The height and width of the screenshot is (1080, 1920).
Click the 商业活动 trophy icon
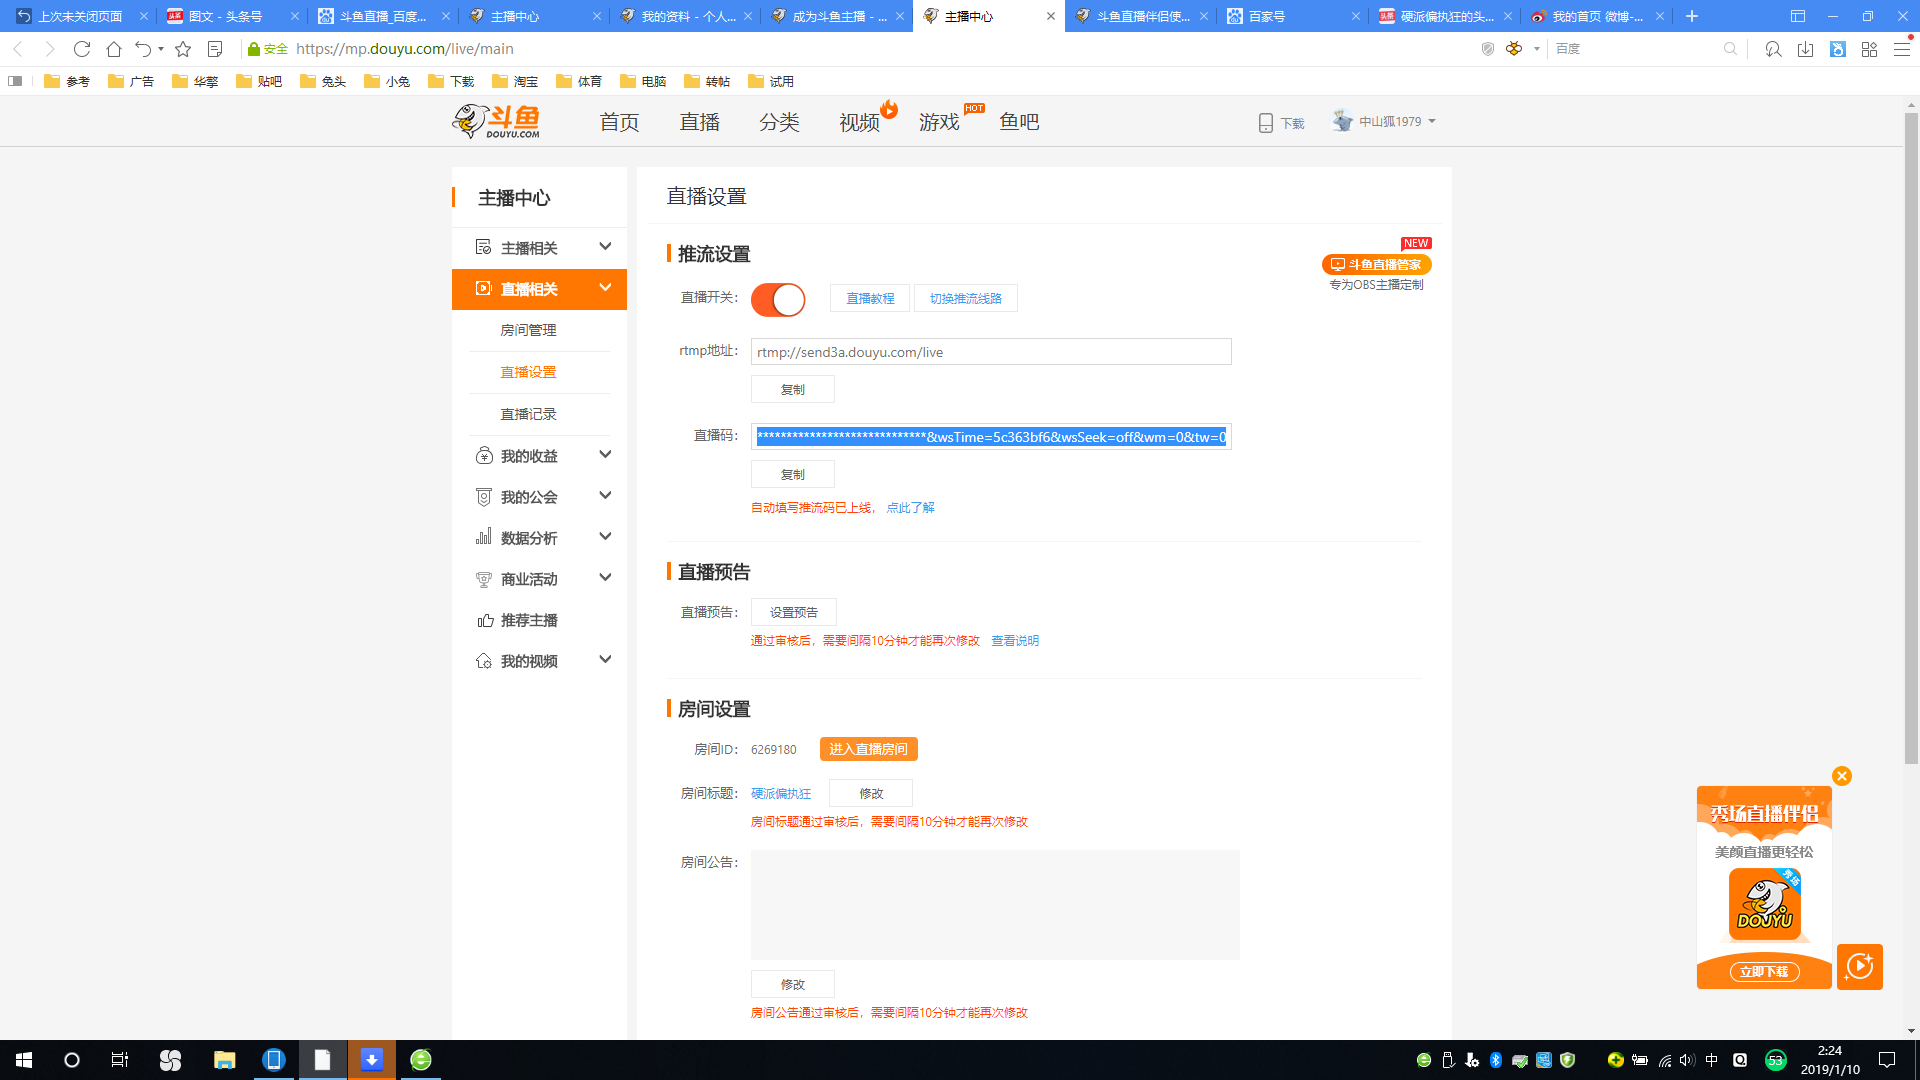pos(483,578)
